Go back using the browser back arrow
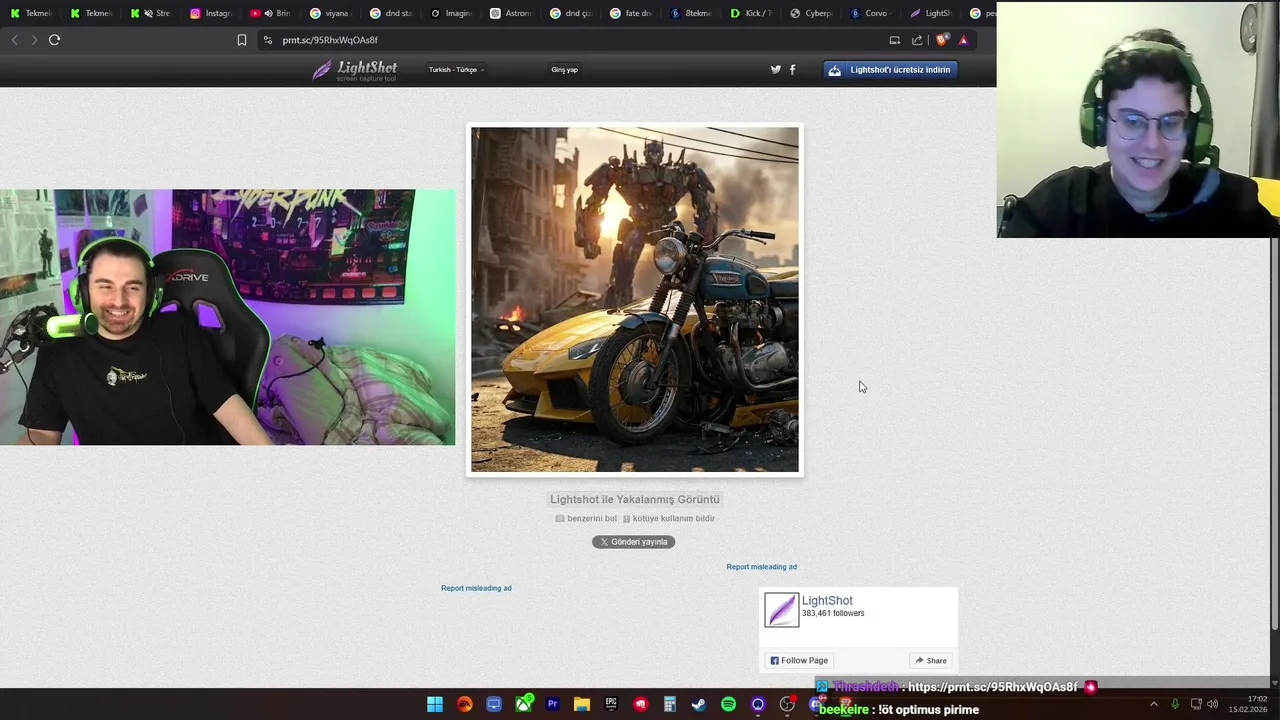 14,40
